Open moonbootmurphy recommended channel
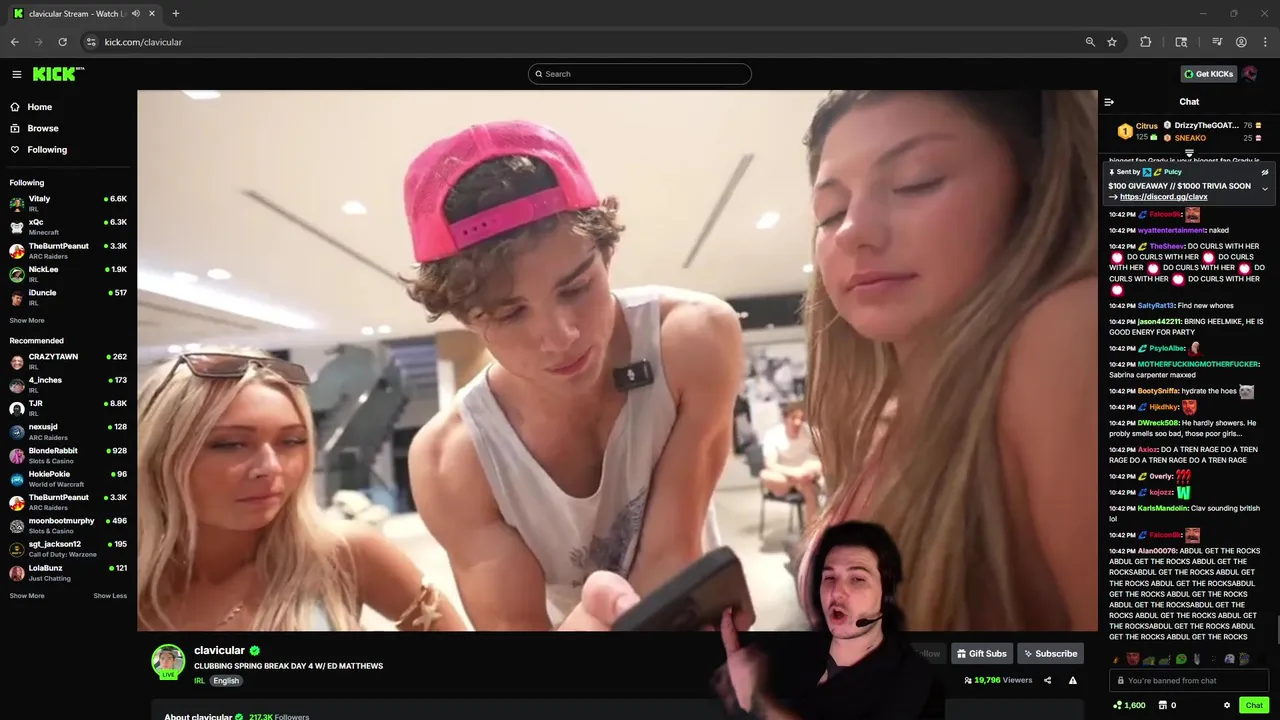Screen dimensions: 1280x720 (x=68, y=526)
